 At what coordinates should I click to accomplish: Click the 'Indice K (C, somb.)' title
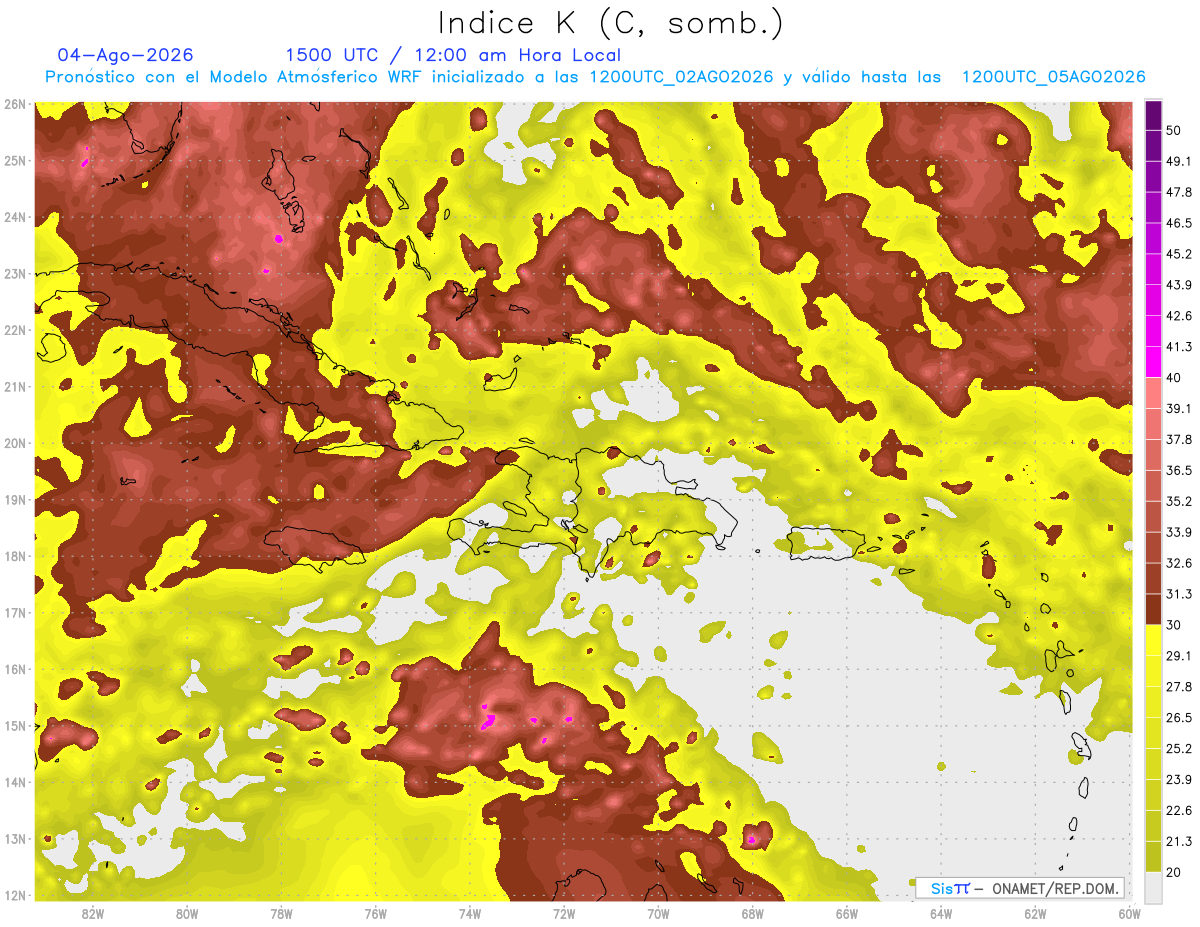click(x=611, y=23)
